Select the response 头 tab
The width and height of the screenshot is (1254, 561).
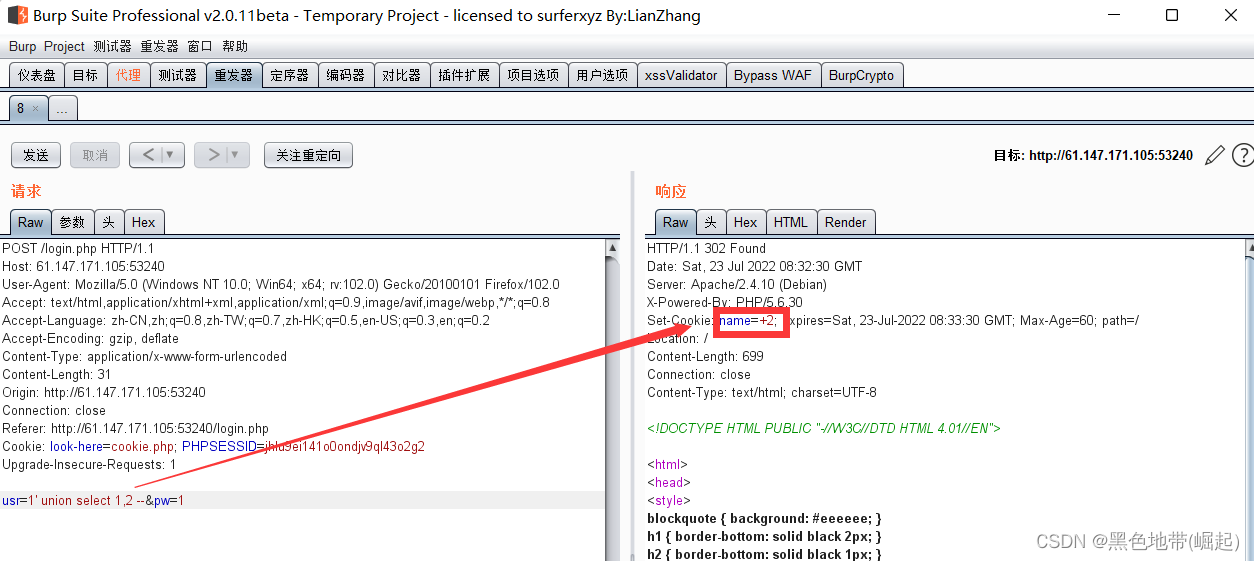711,222
